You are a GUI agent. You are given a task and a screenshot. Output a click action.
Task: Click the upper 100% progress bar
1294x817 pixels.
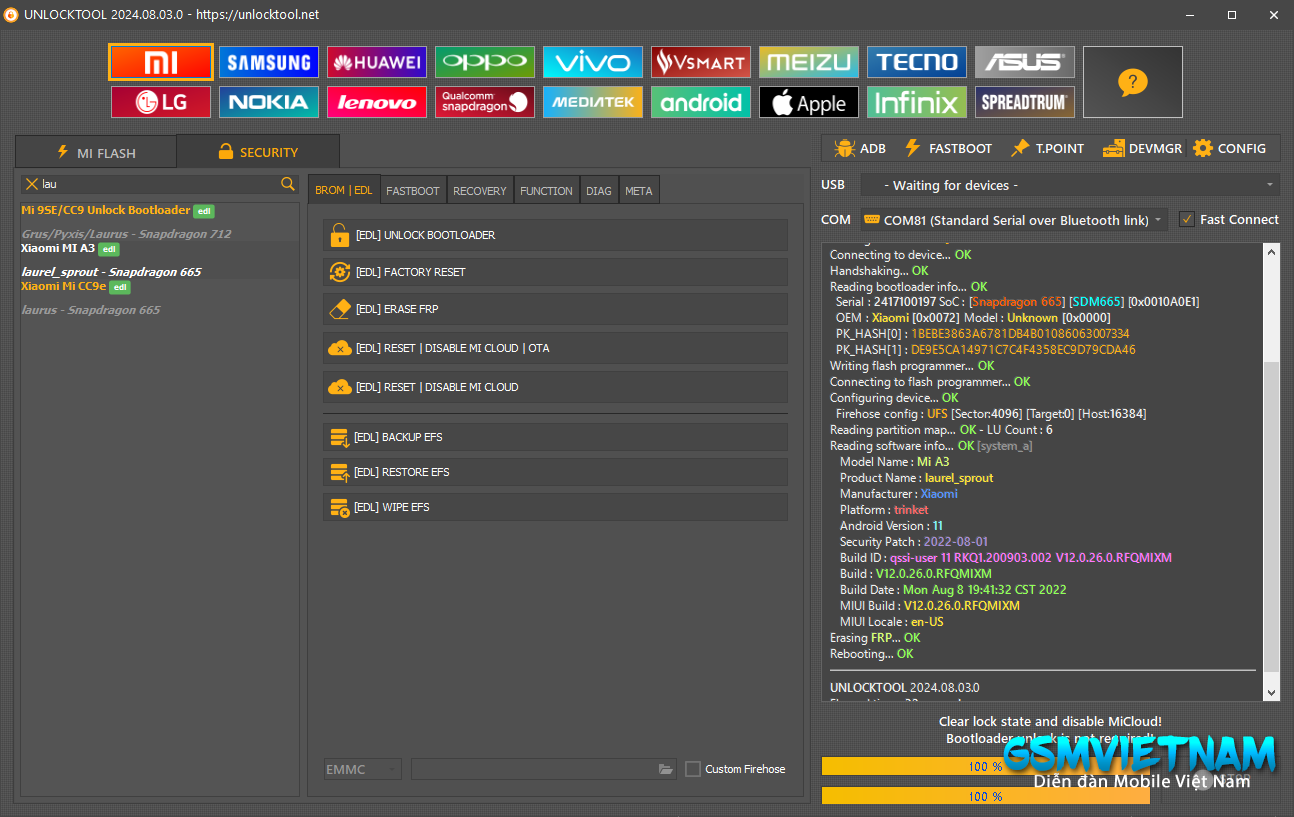(x=985, y=766)
